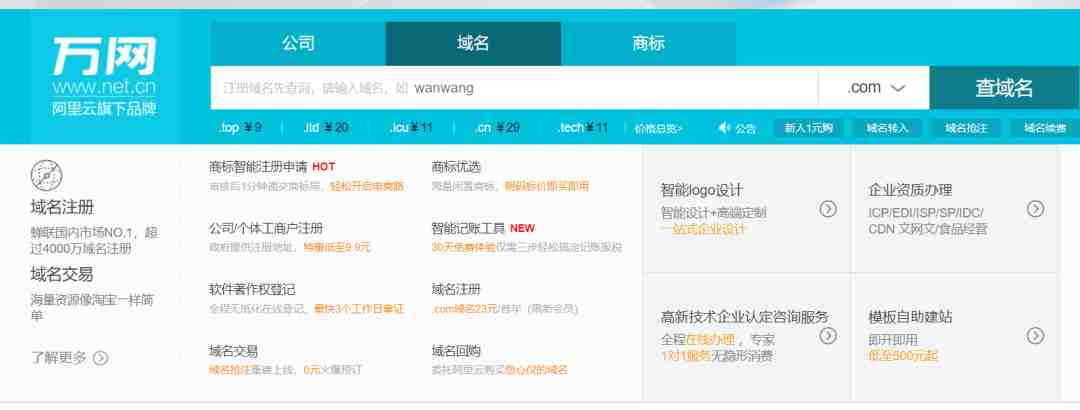Open the 商标优选 link
The height and width of the screenshot is (410, 1080).
point(456,167)
